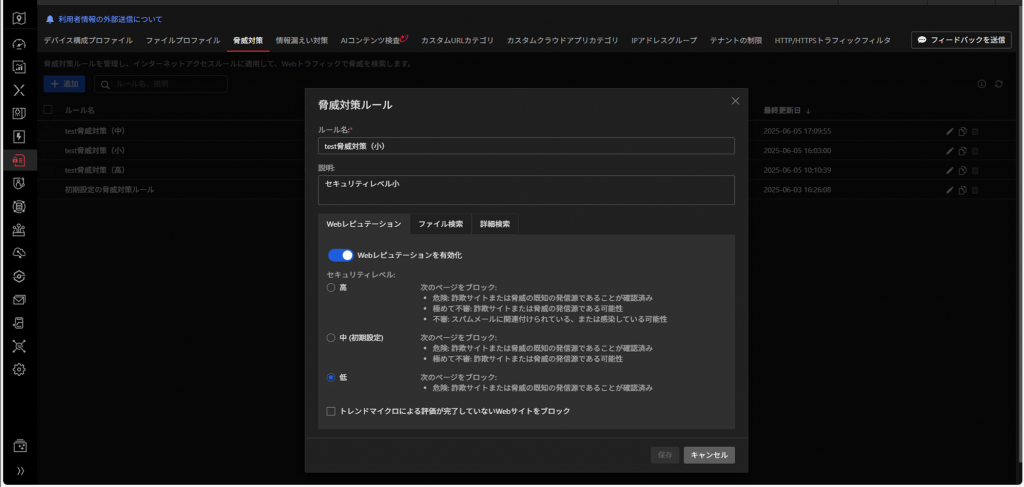The height and width of the screenshot is (487, 1024).
Task: Click the lightning bolt icon in sidebar
Action: click(x=19, y=136)
